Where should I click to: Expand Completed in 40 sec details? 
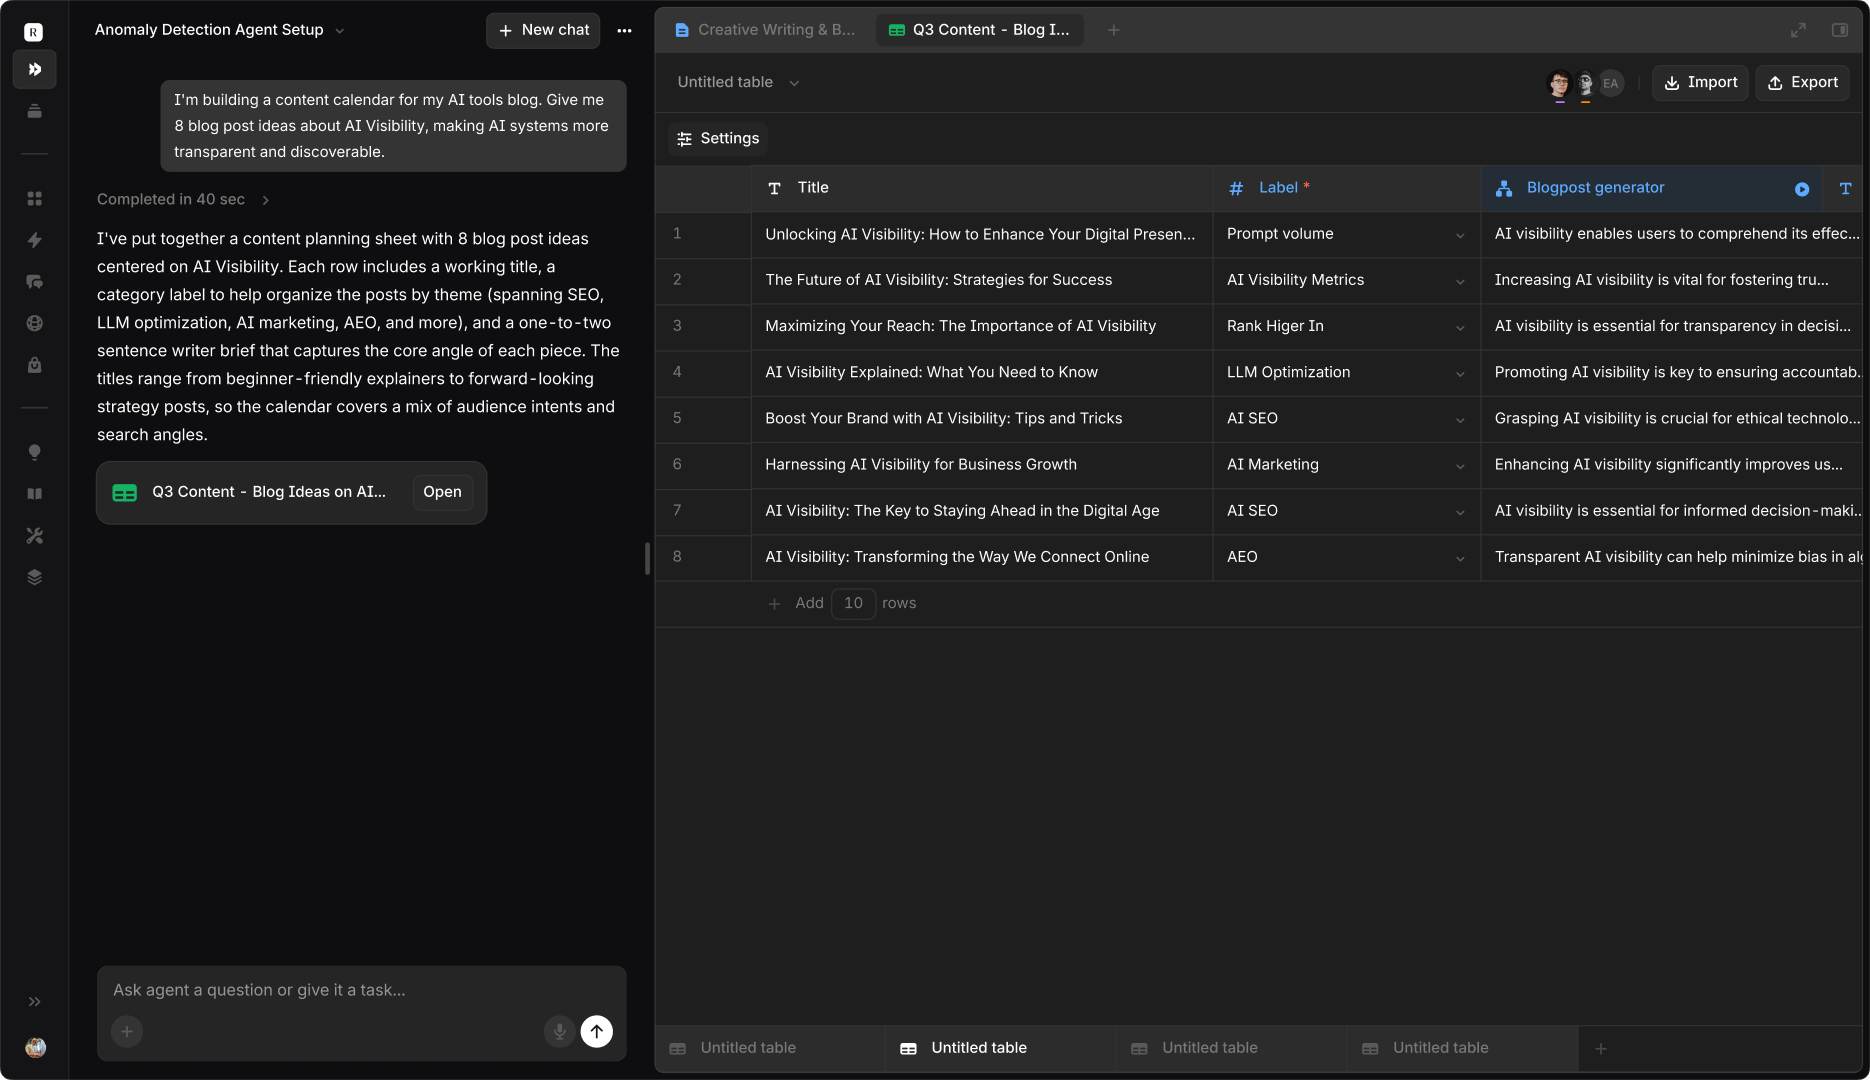click(265, 200)
